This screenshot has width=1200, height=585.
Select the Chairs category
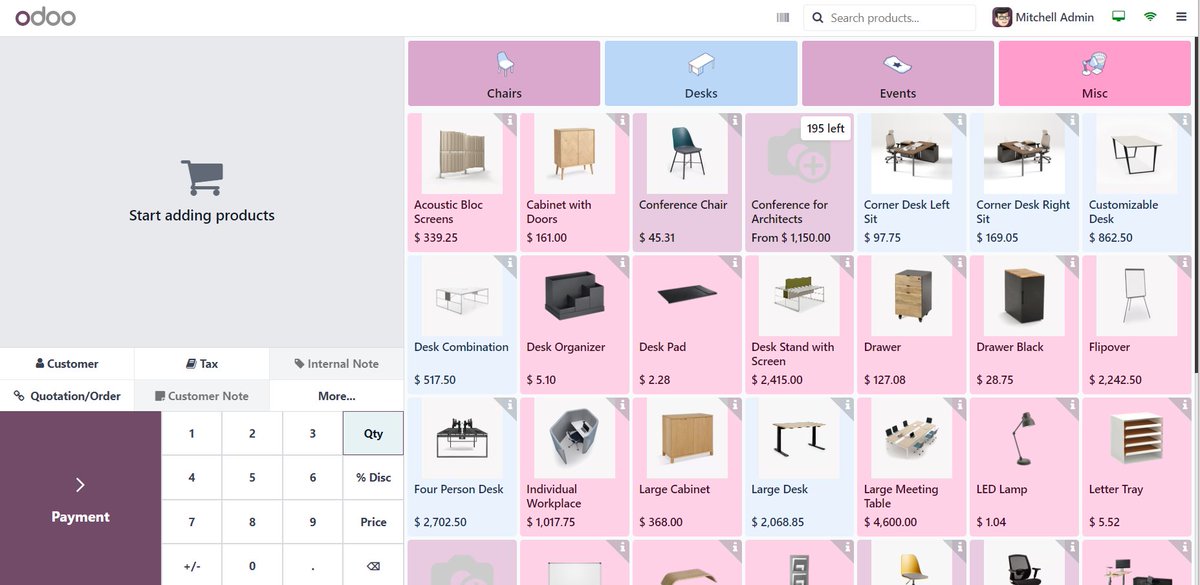click(504, 73)
